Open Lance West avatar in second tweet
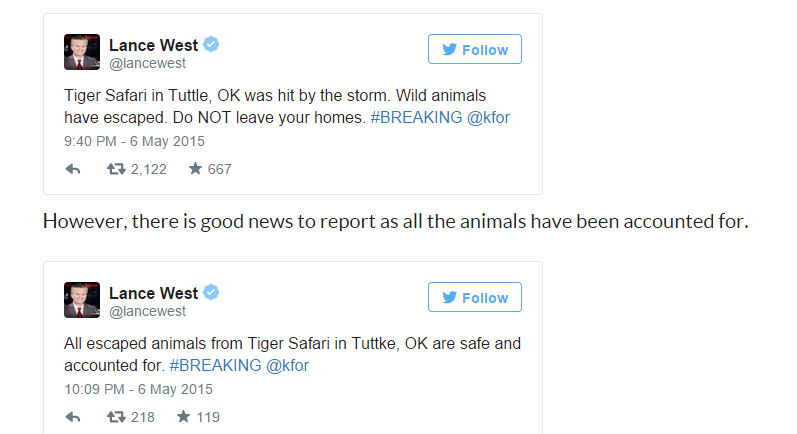Viewport: 797px width, 434px height. coord(82,300)
